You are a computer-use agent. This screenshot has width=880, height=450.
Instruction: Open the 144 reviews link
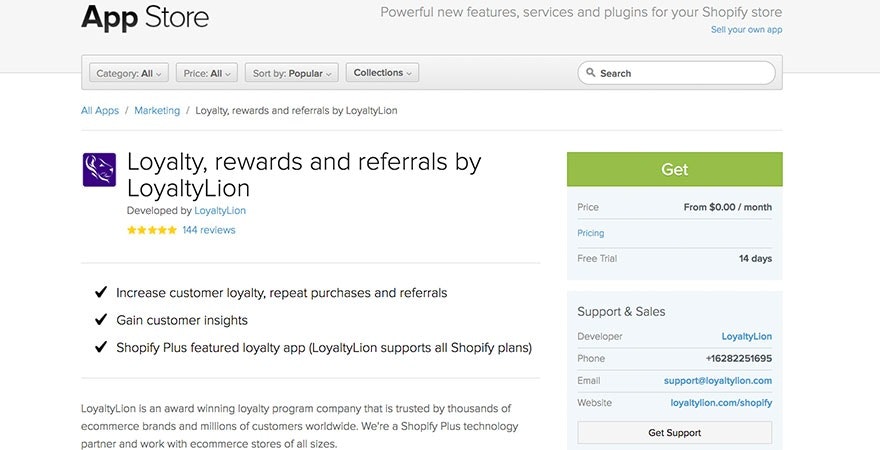click(x=209, y=230)
